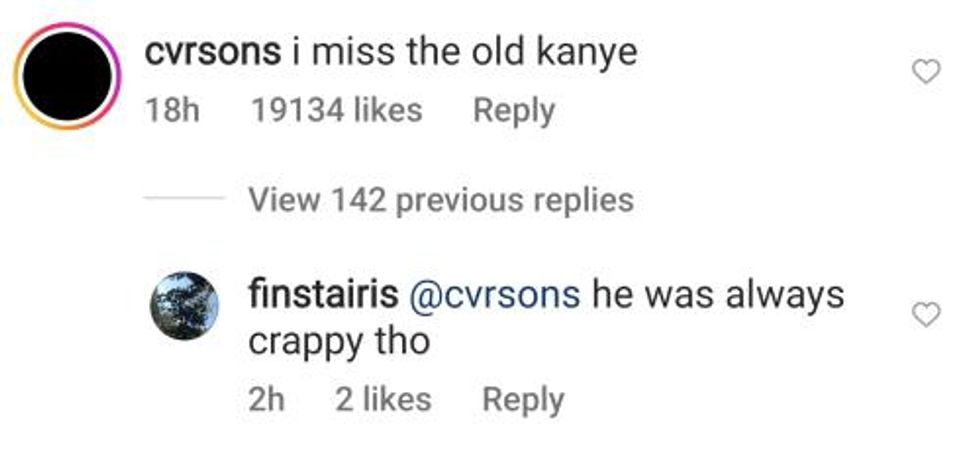Expand View 142 previous replies

440,200
